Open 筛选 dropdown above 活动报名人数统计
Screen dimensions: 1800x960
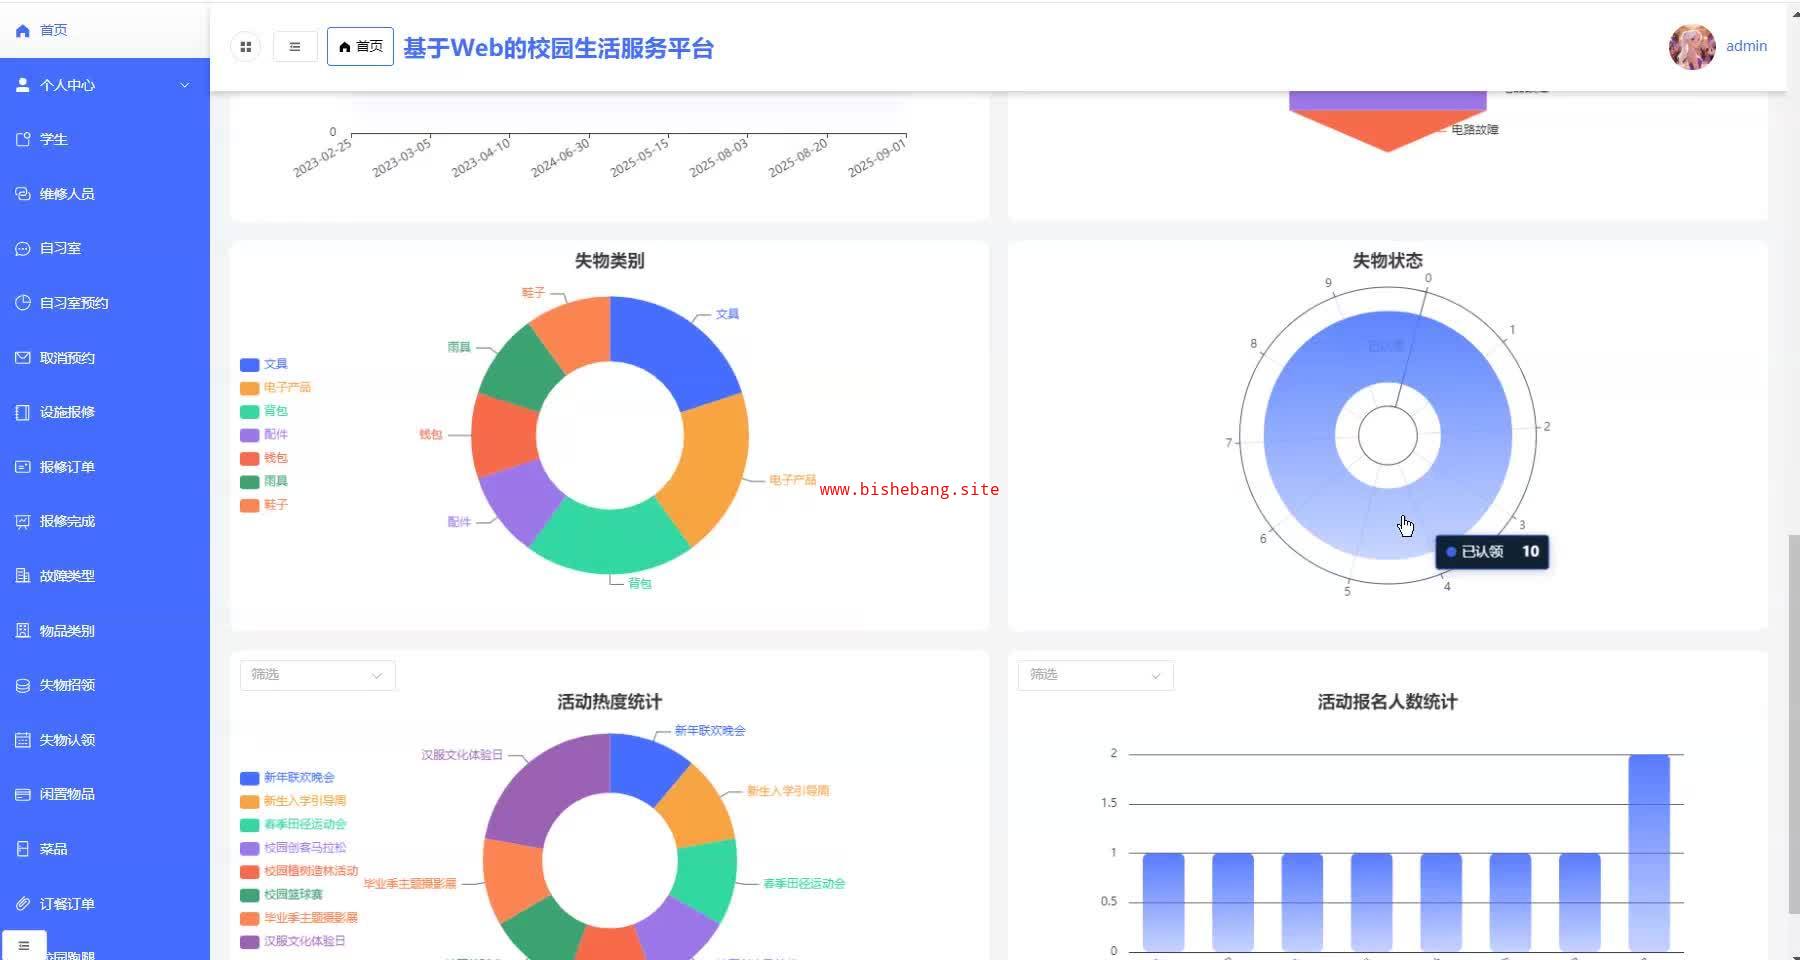tap(1096, 675)
